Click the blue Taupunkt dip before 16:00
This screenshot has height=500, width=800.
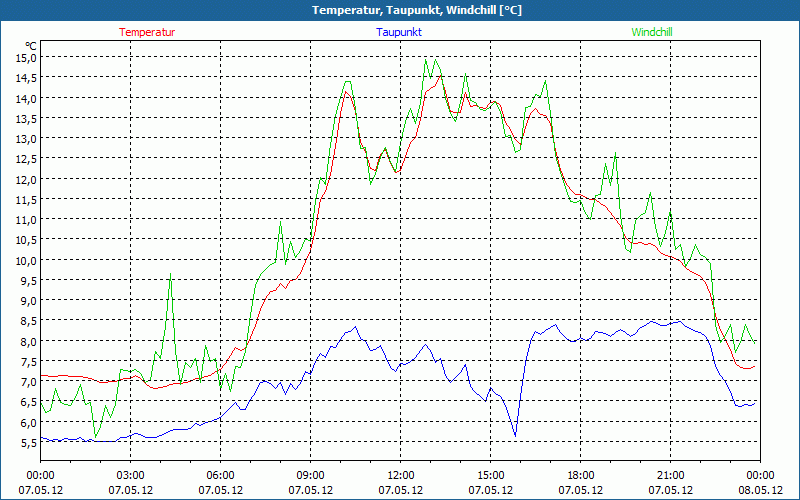pyautogui.click(x=515, y=435)
